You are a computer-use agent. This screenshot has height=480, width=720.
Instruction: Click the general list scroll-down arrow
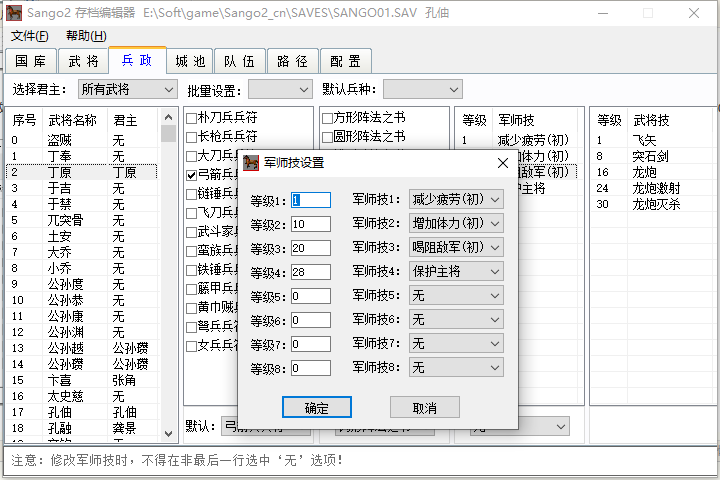(x=169, y=434)
